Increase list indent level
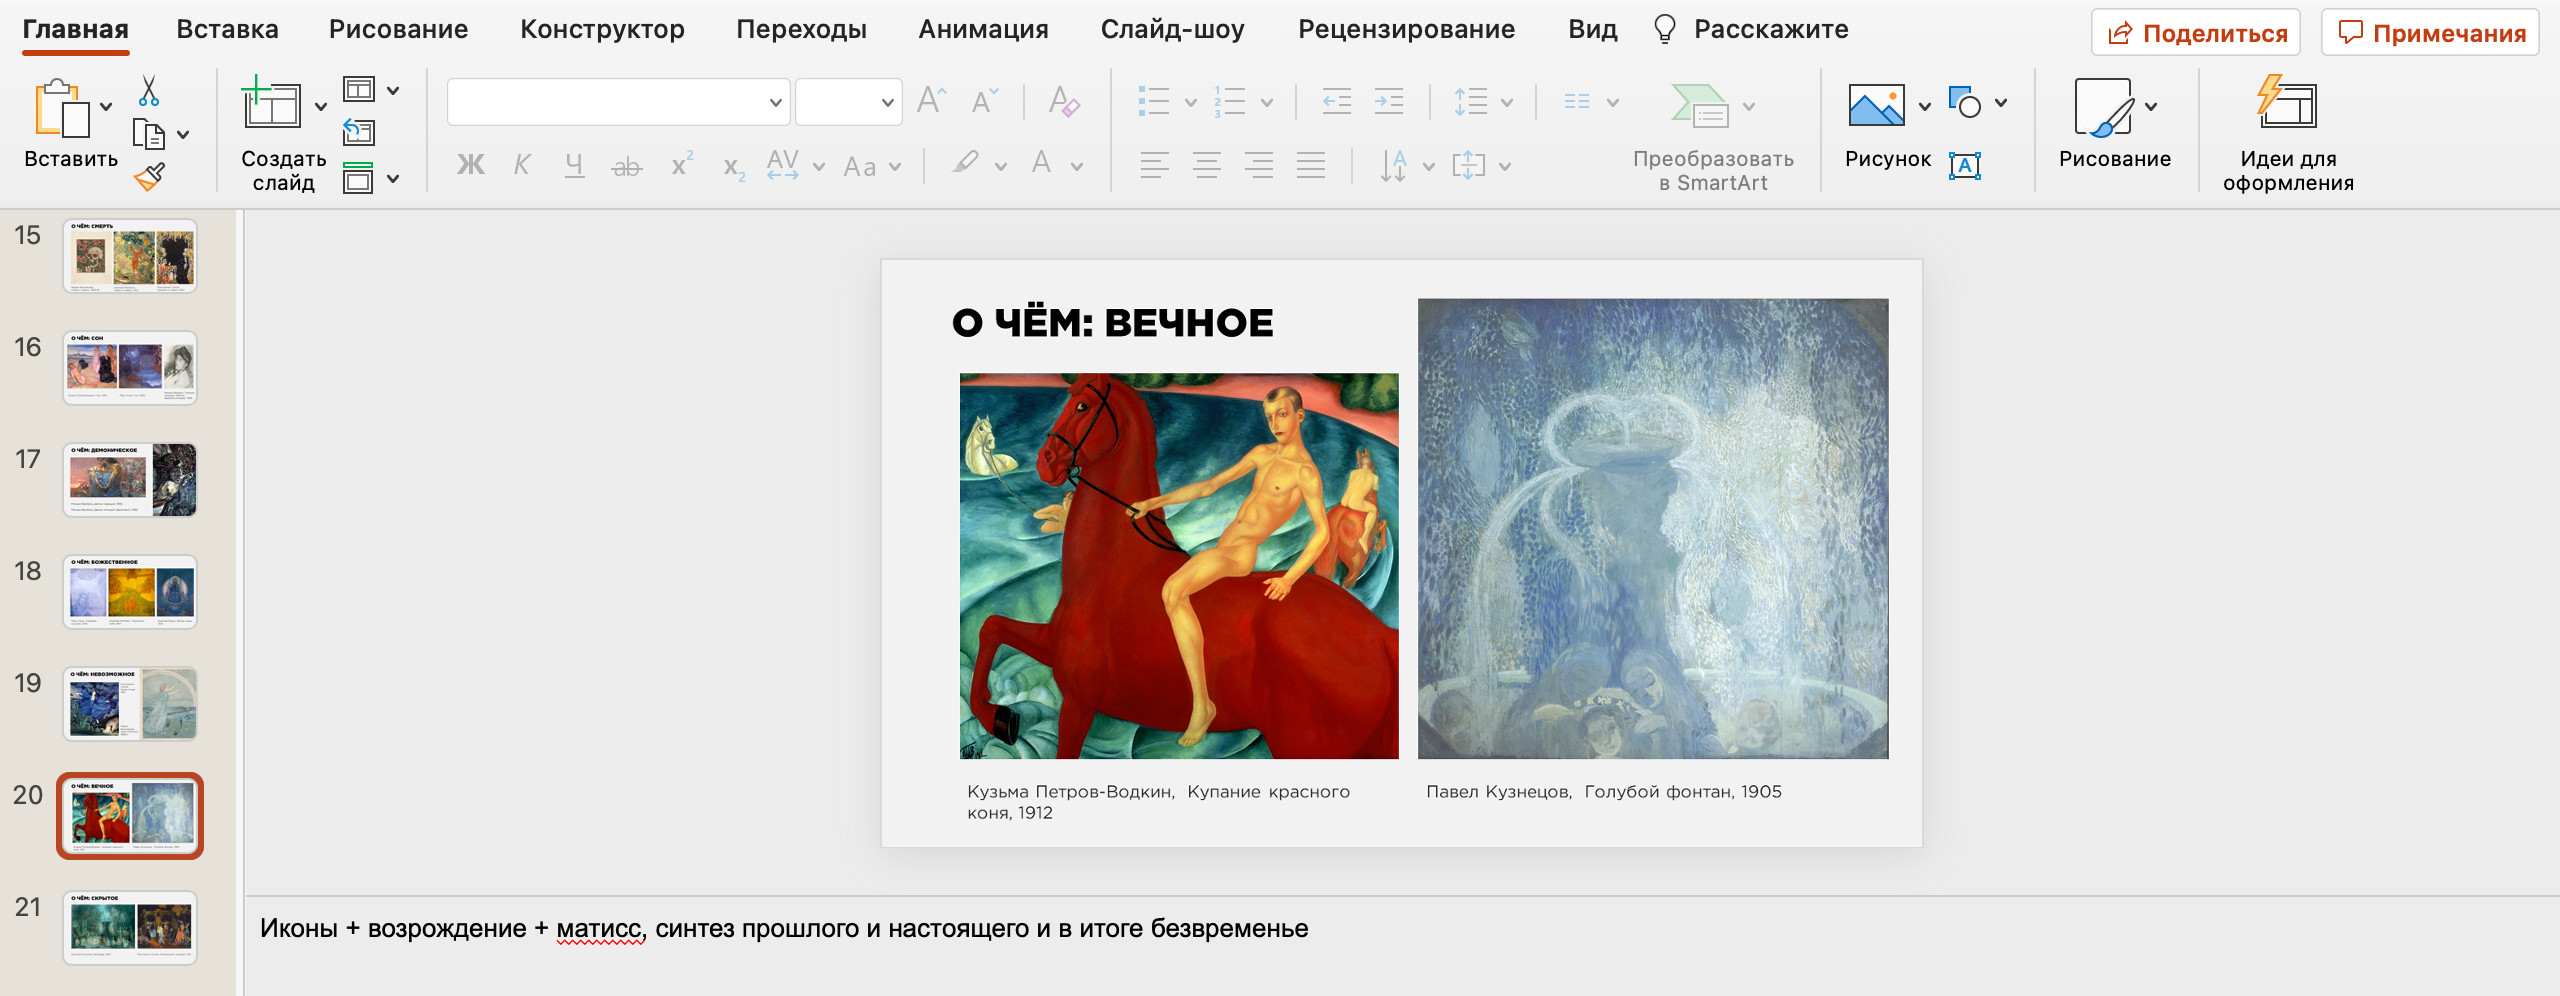This screenshot has width=2560, height=996. pyautogui.click(x=1388, y=101)
